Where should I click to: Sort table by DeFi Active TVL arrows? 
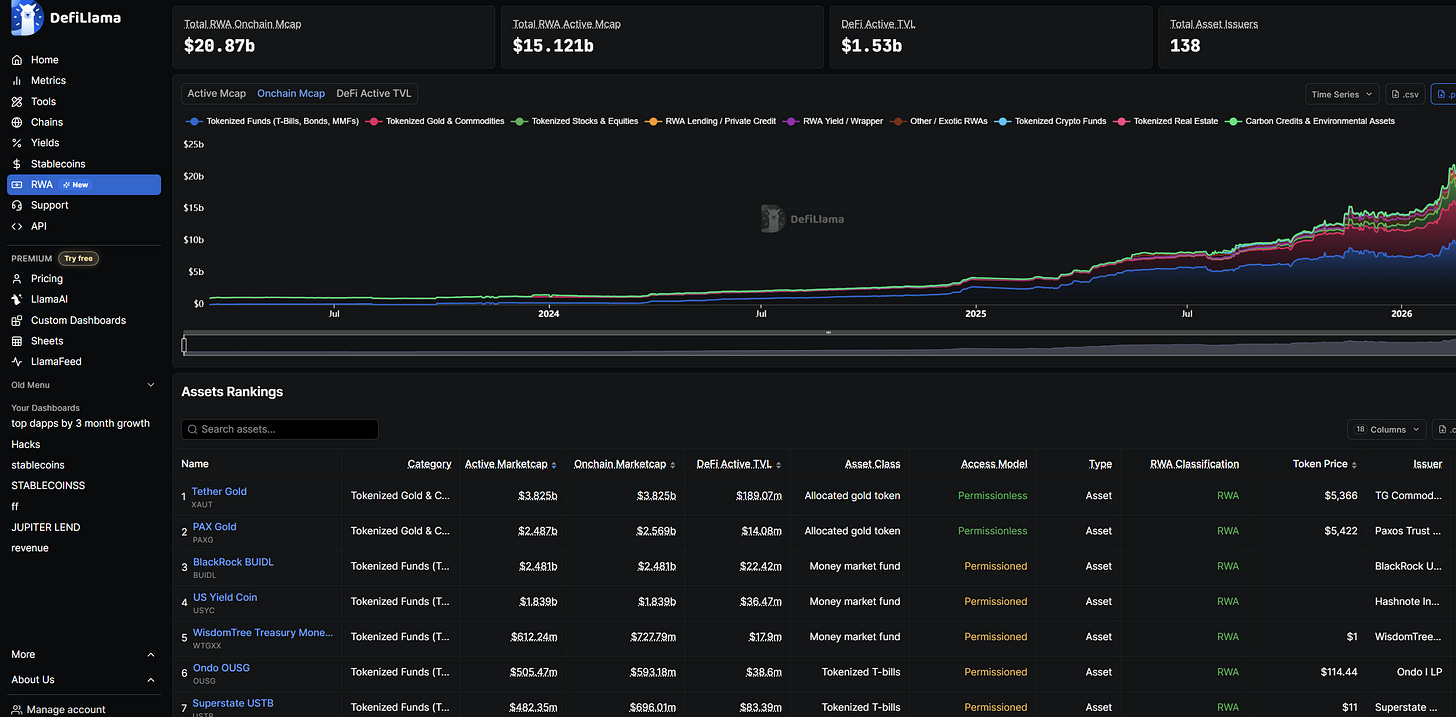pos(778,465)
